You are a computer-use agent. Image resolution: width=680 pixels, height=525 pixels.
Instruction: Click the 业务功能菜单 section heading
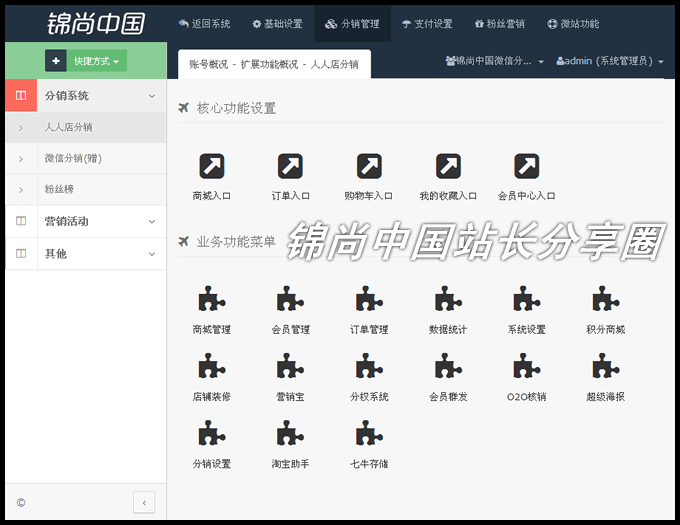click(x=236, y=241)
